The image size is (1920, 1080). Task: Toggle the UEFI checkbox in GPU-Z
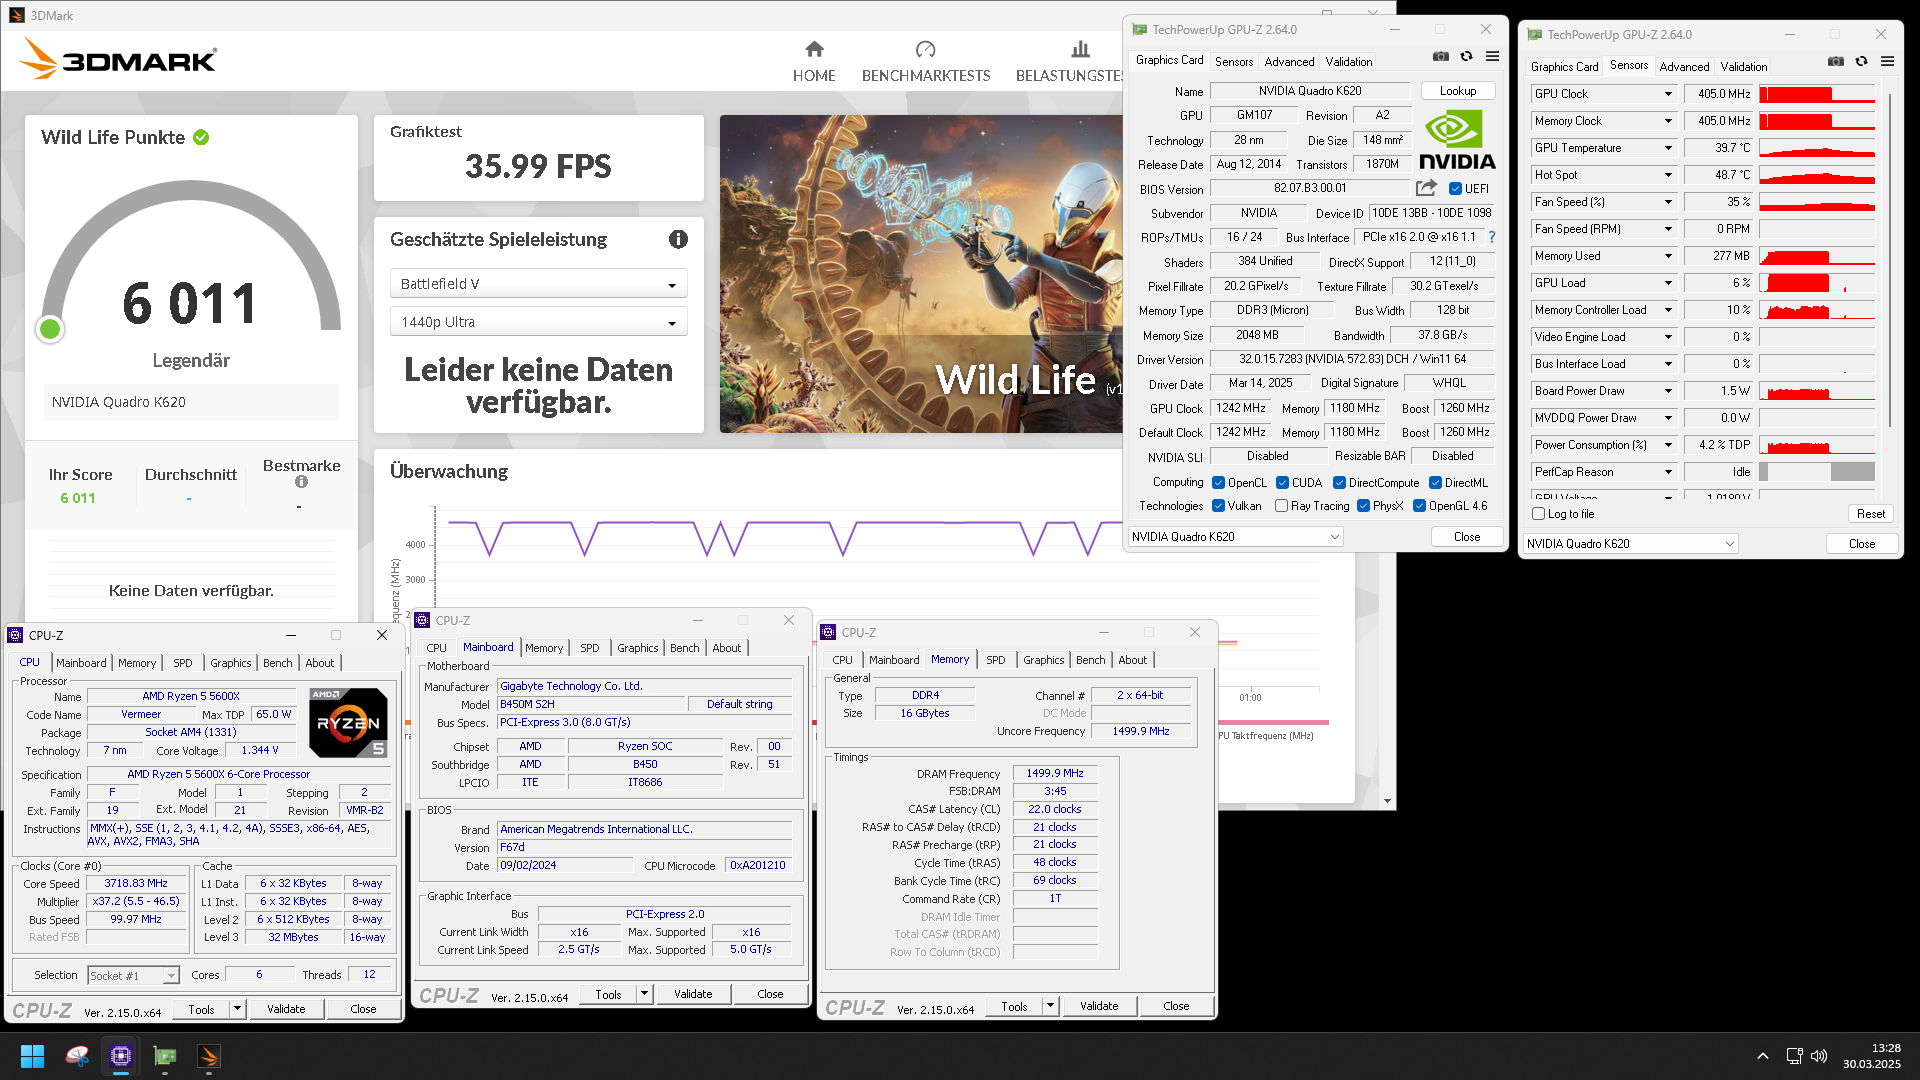[1455, 189]
